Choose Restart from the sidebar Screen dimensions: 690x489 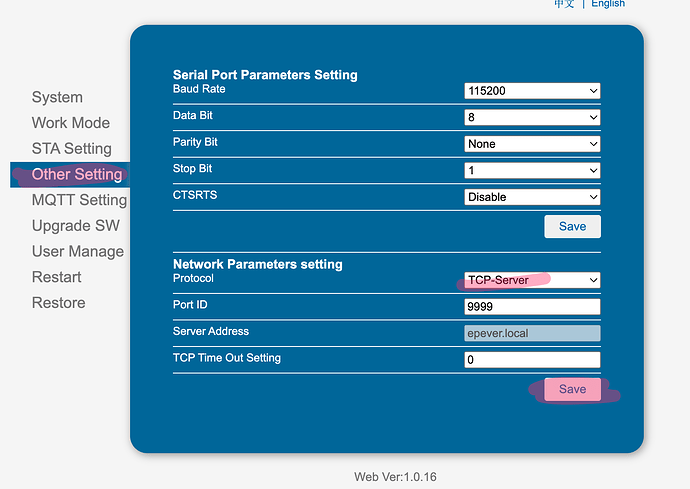tap(57, 277)
